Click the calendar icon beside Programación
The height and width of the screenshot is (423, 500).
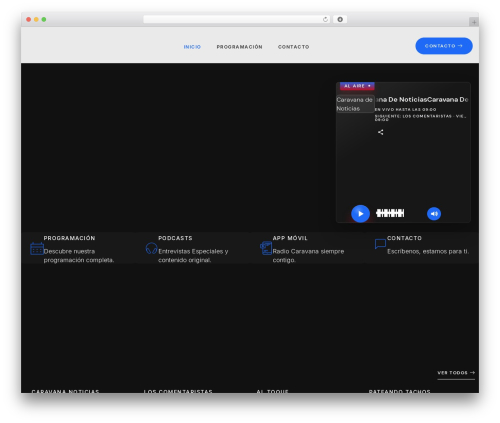[x=37, y=249]
